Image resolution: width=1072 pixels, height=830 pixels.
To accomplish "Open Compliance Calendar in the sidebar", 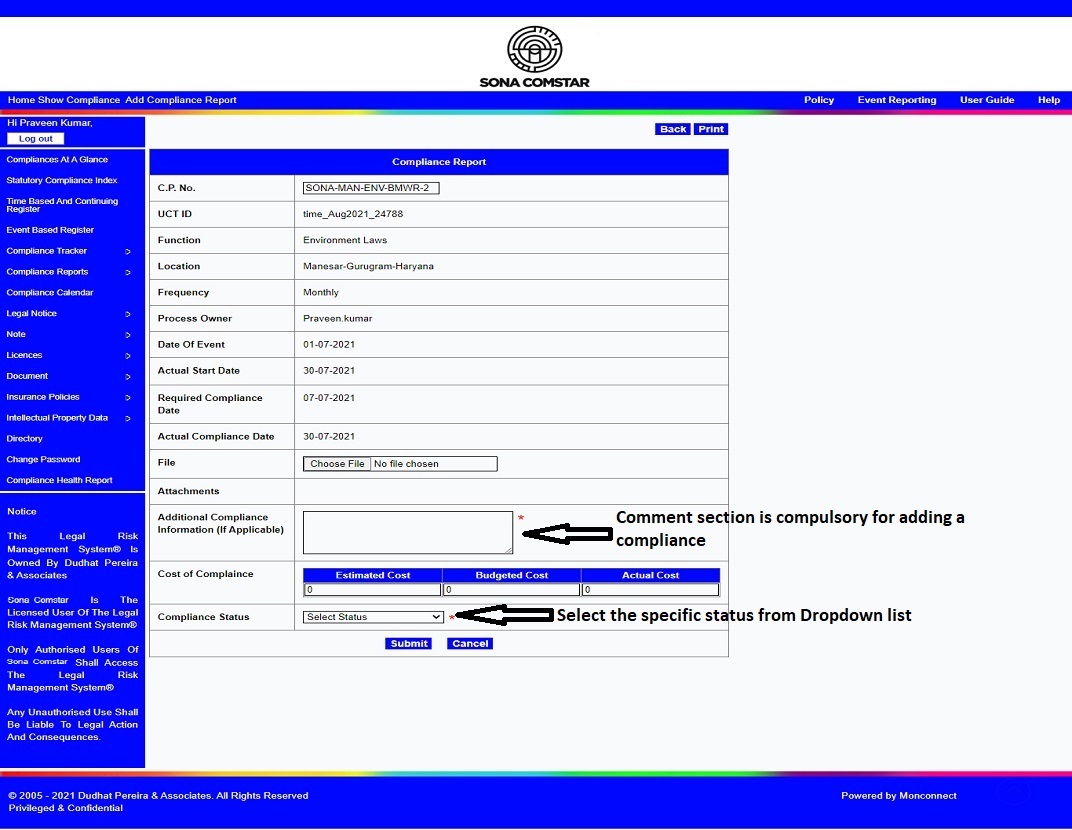I will pos(50,293).
